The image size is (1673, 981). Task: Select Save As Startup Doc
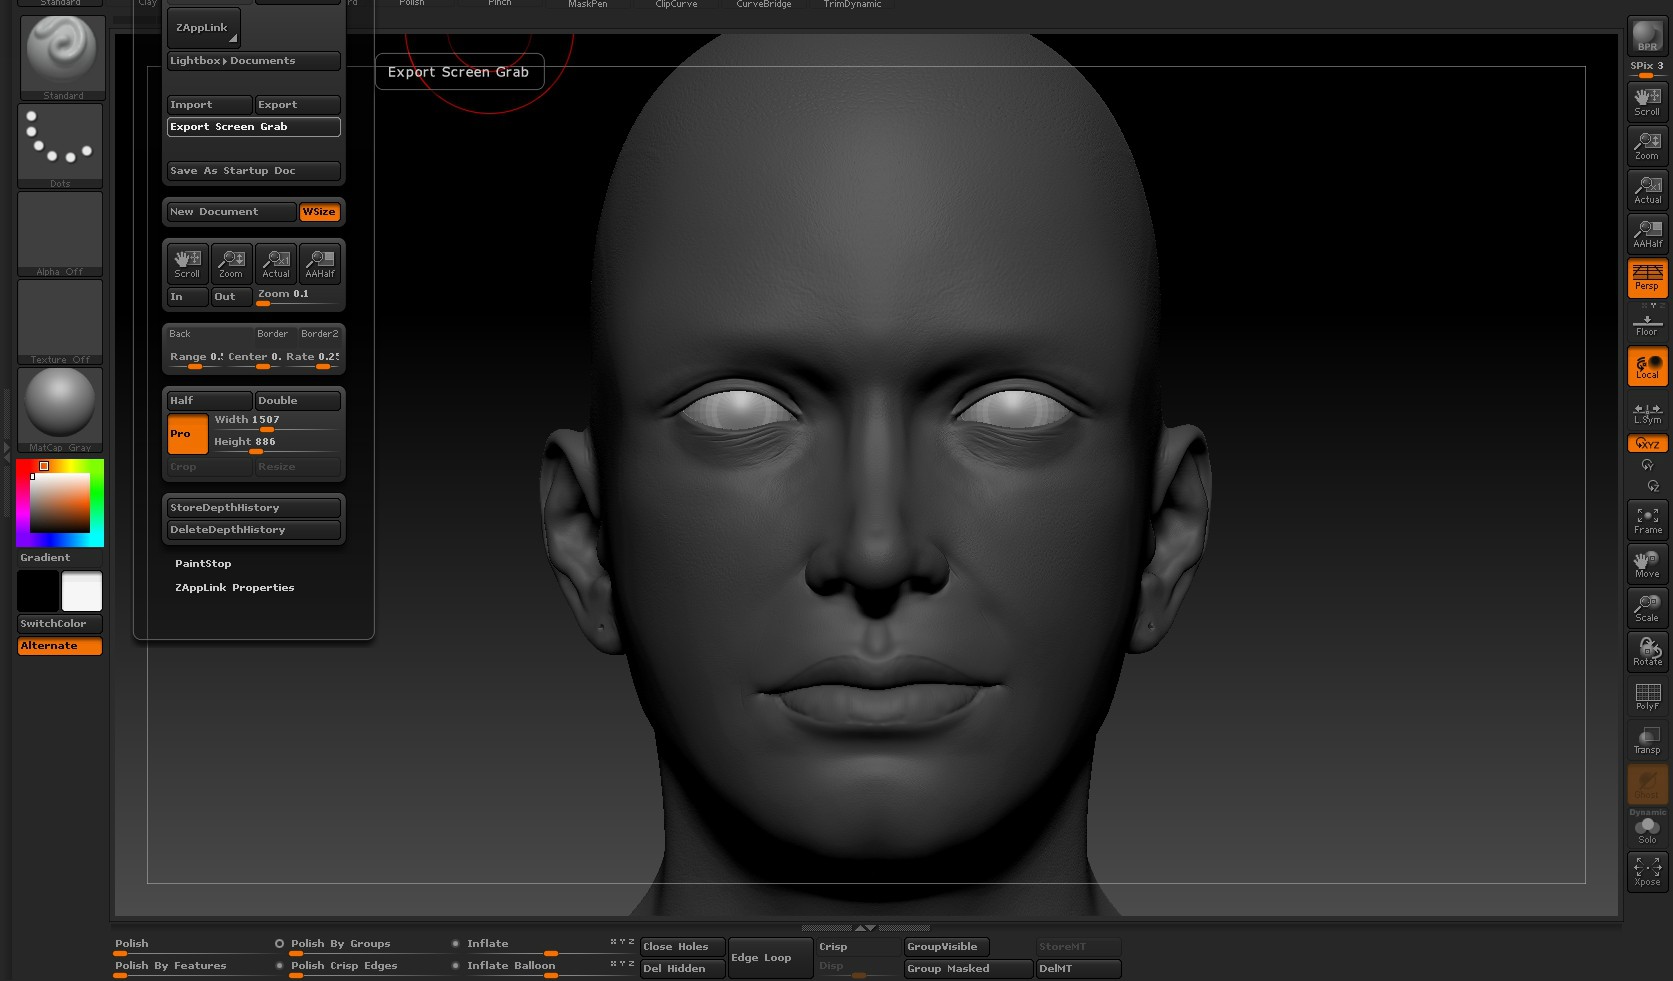(253, 171)
